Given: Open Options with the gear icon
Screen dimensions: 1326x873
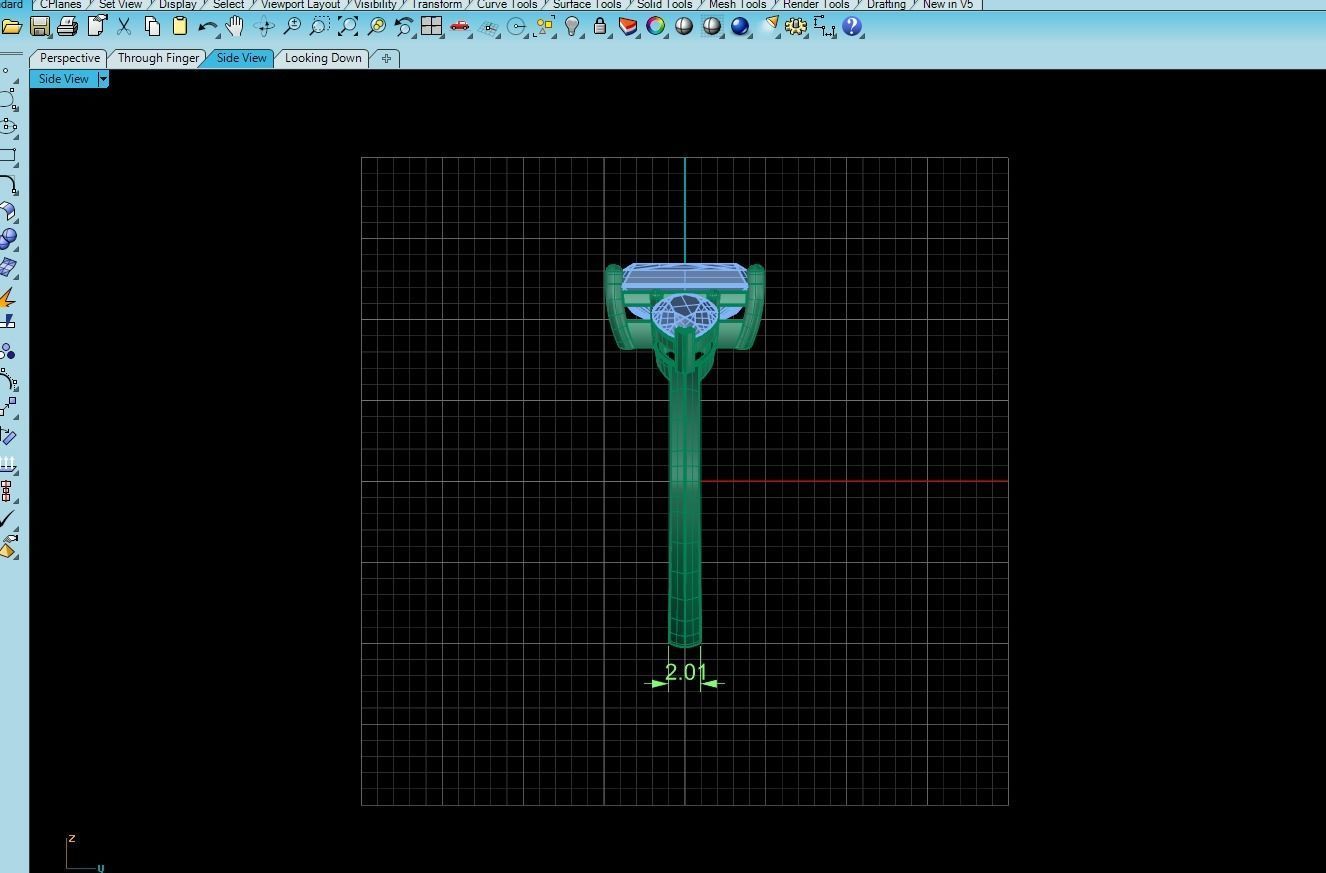Looking at the screenshot, I should click(796, 27).
